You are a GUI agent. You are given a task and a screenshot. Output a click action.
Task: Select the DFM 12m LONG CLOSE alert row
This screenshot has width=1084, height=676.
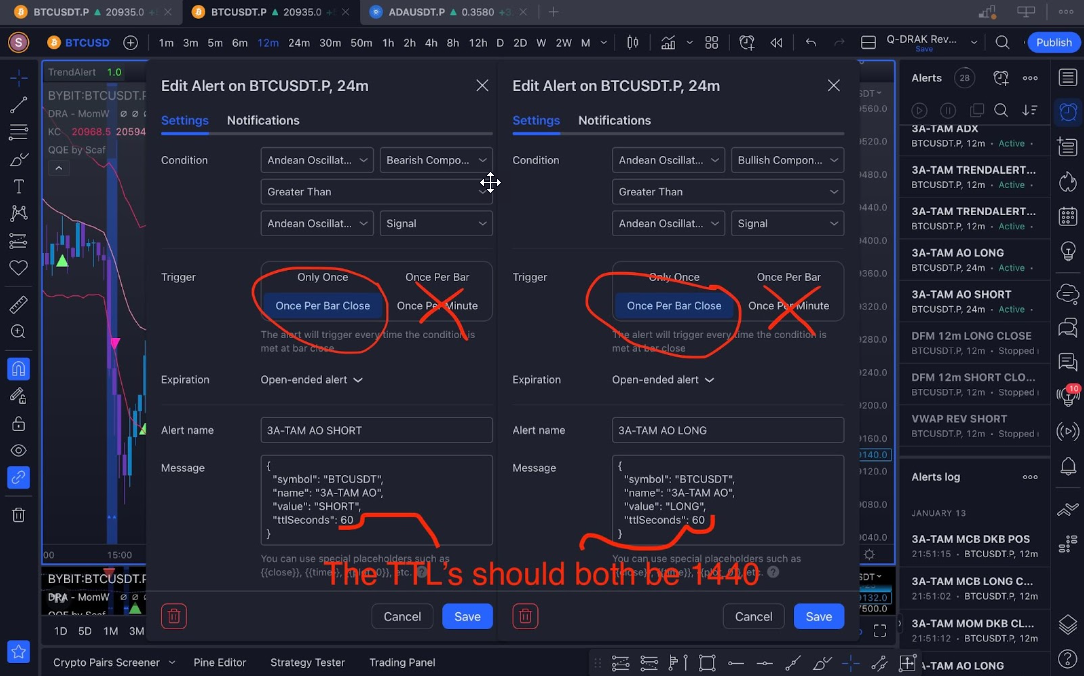(x=973, y=343)
